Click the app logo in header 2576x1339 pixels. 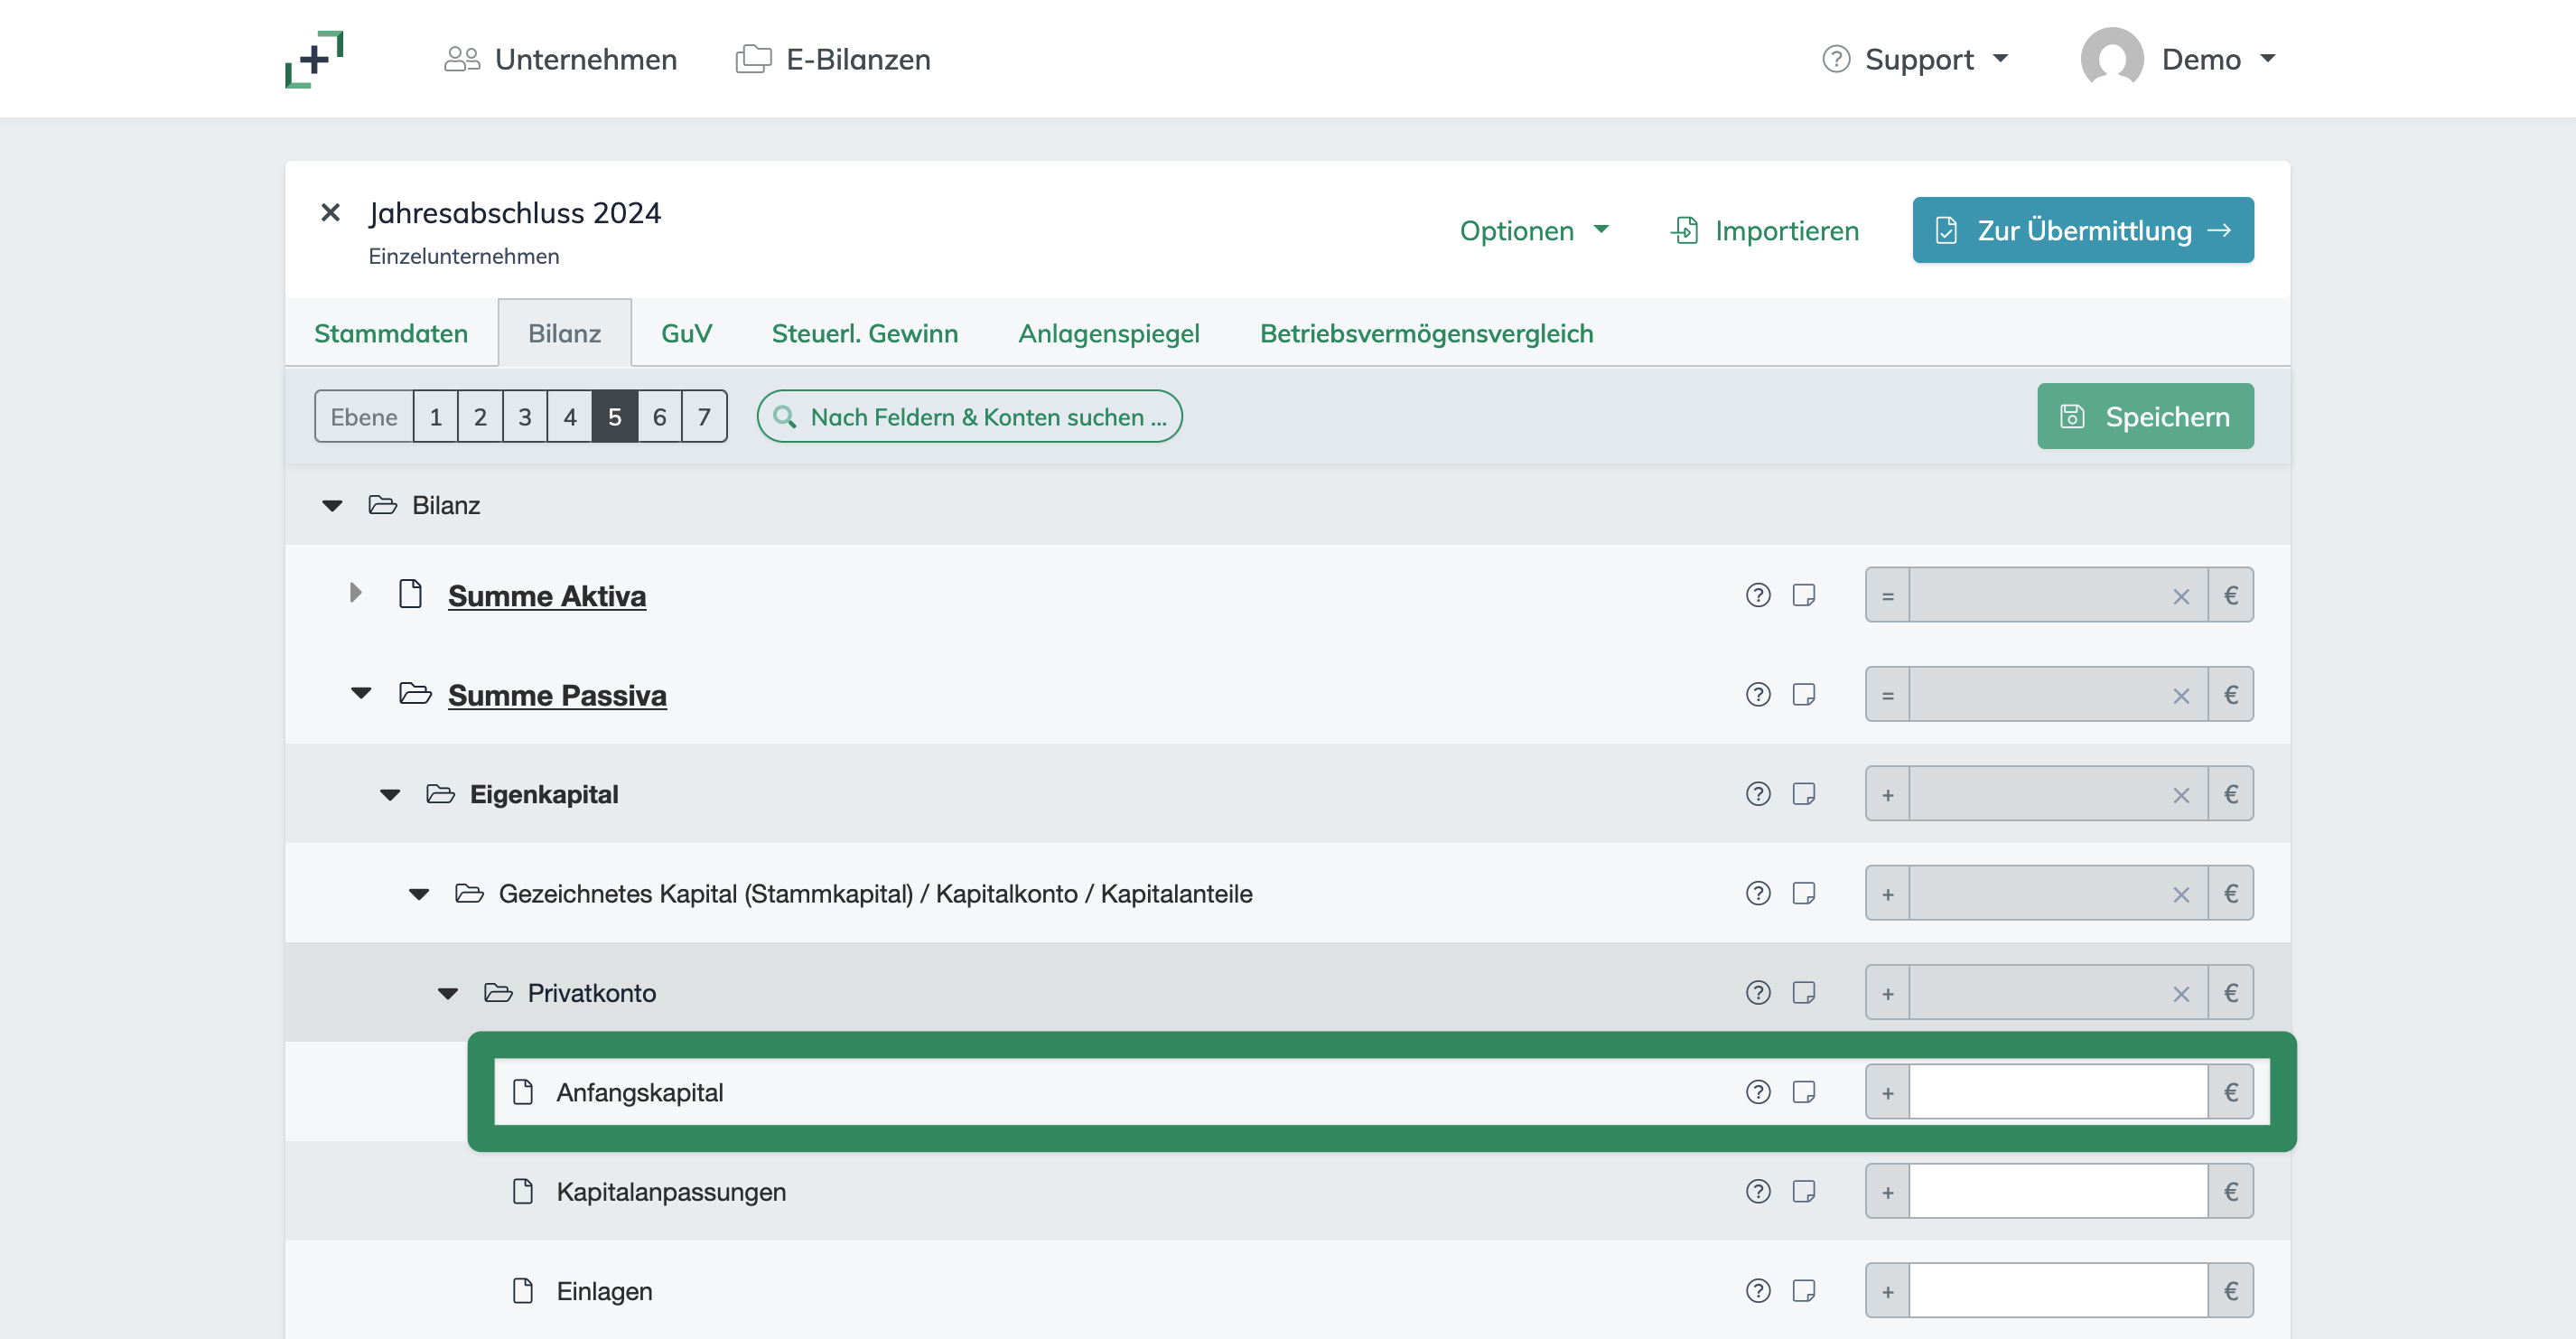[314, 59]
